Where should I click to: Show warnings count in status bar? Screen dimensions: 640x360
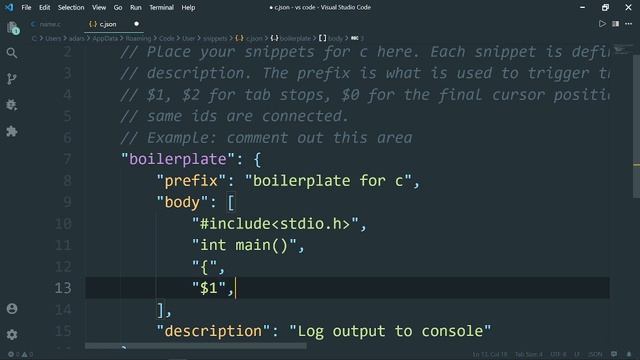27,354
